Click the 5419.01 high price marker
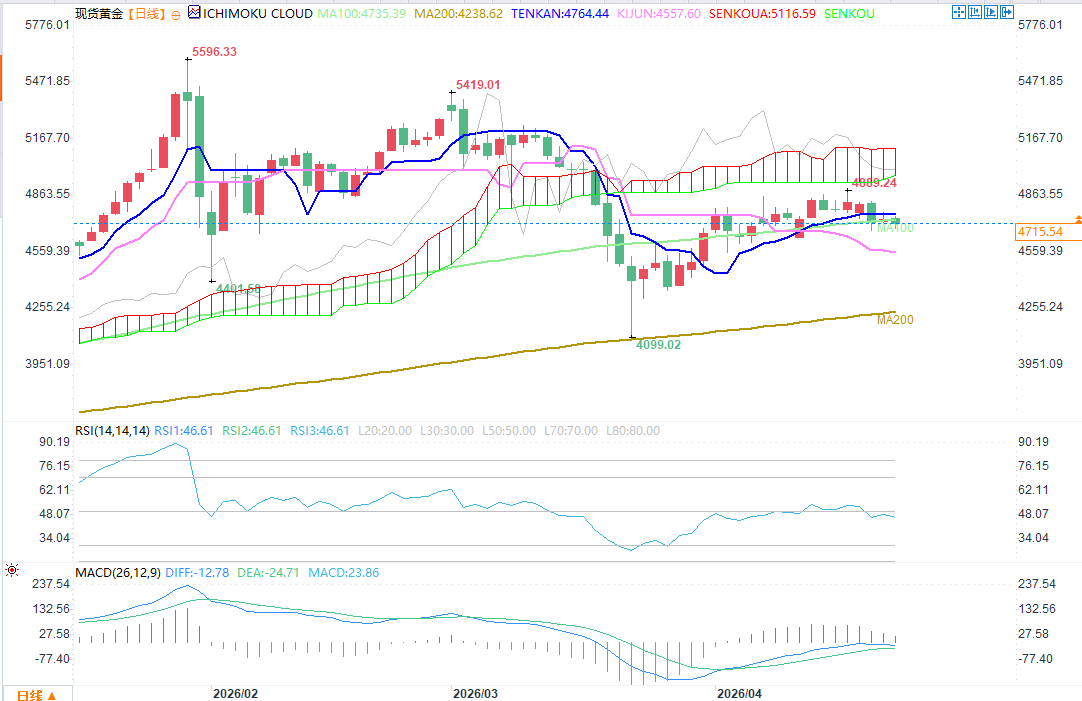The width and height of the screenshot is (1082, 701). point(478,85)
